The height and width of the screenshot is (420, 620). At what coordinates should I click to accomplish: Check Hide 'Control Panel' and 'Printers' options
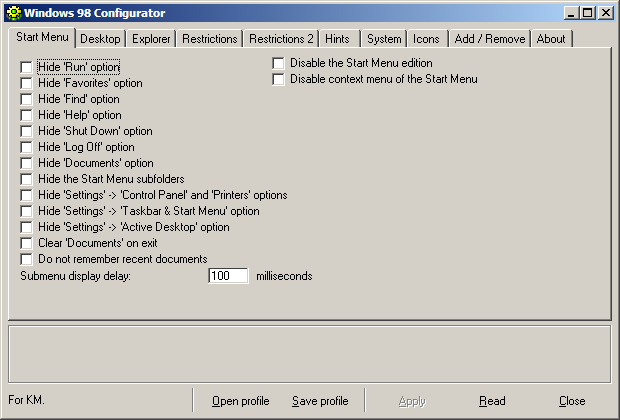tap(26, 195)
